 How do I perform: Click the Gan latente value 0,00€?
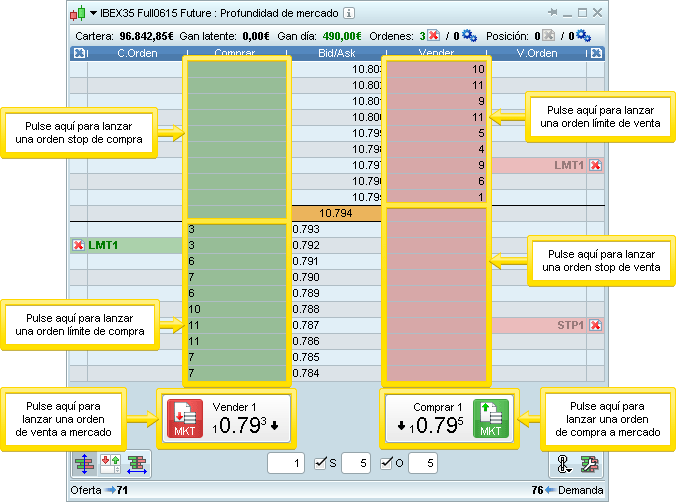[256, 36]
